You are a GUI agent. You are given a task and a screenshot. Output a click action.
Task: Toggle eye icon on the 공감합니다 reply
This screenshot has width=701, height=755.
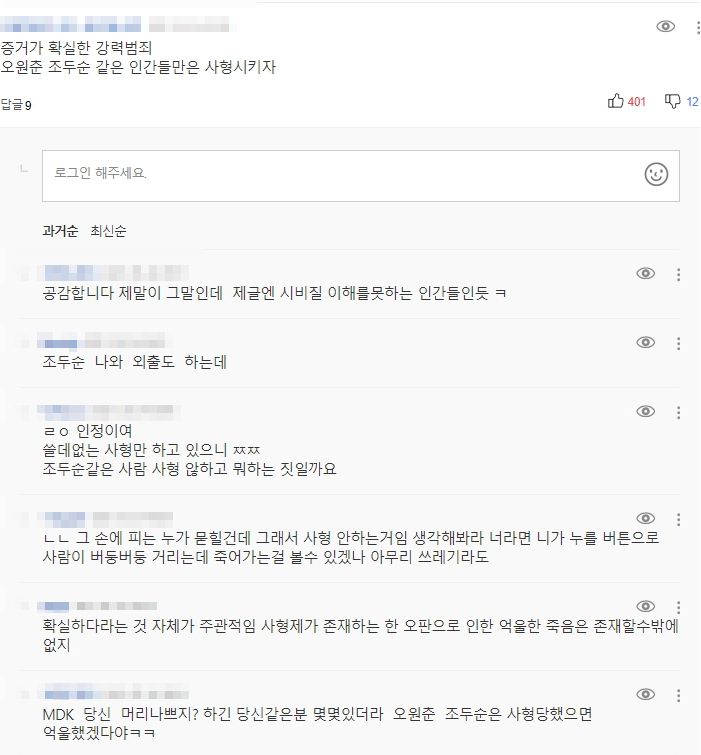tap(646, 273)
